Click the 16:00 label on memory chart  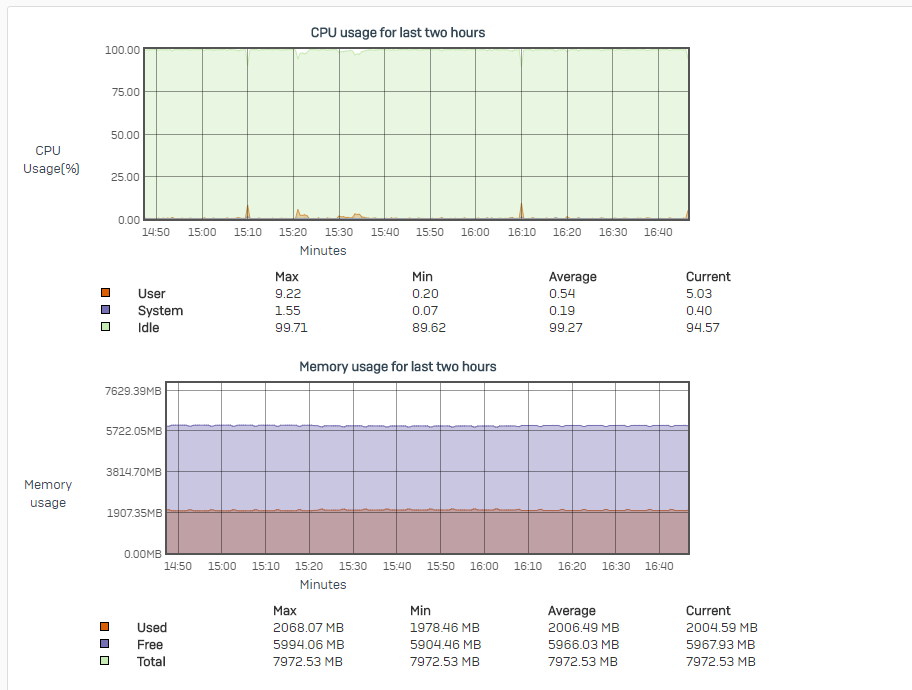(484, 566)
